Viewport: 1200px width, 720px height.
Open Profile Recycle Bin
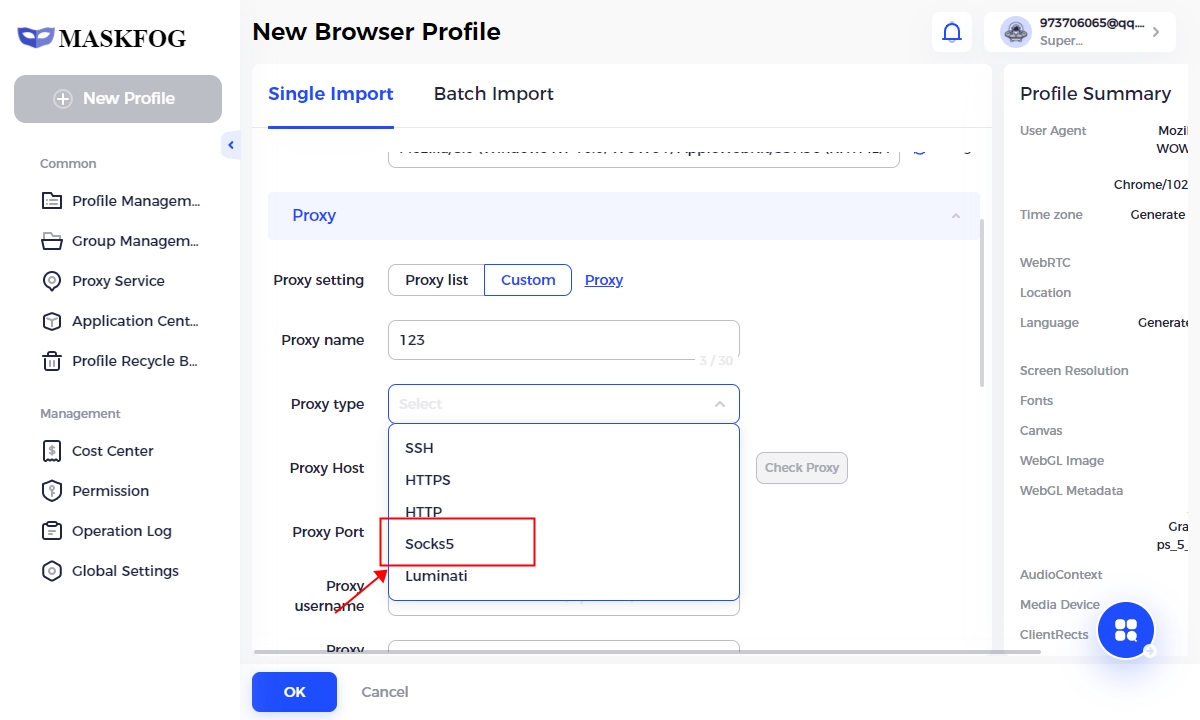click(x=134, y=361)
